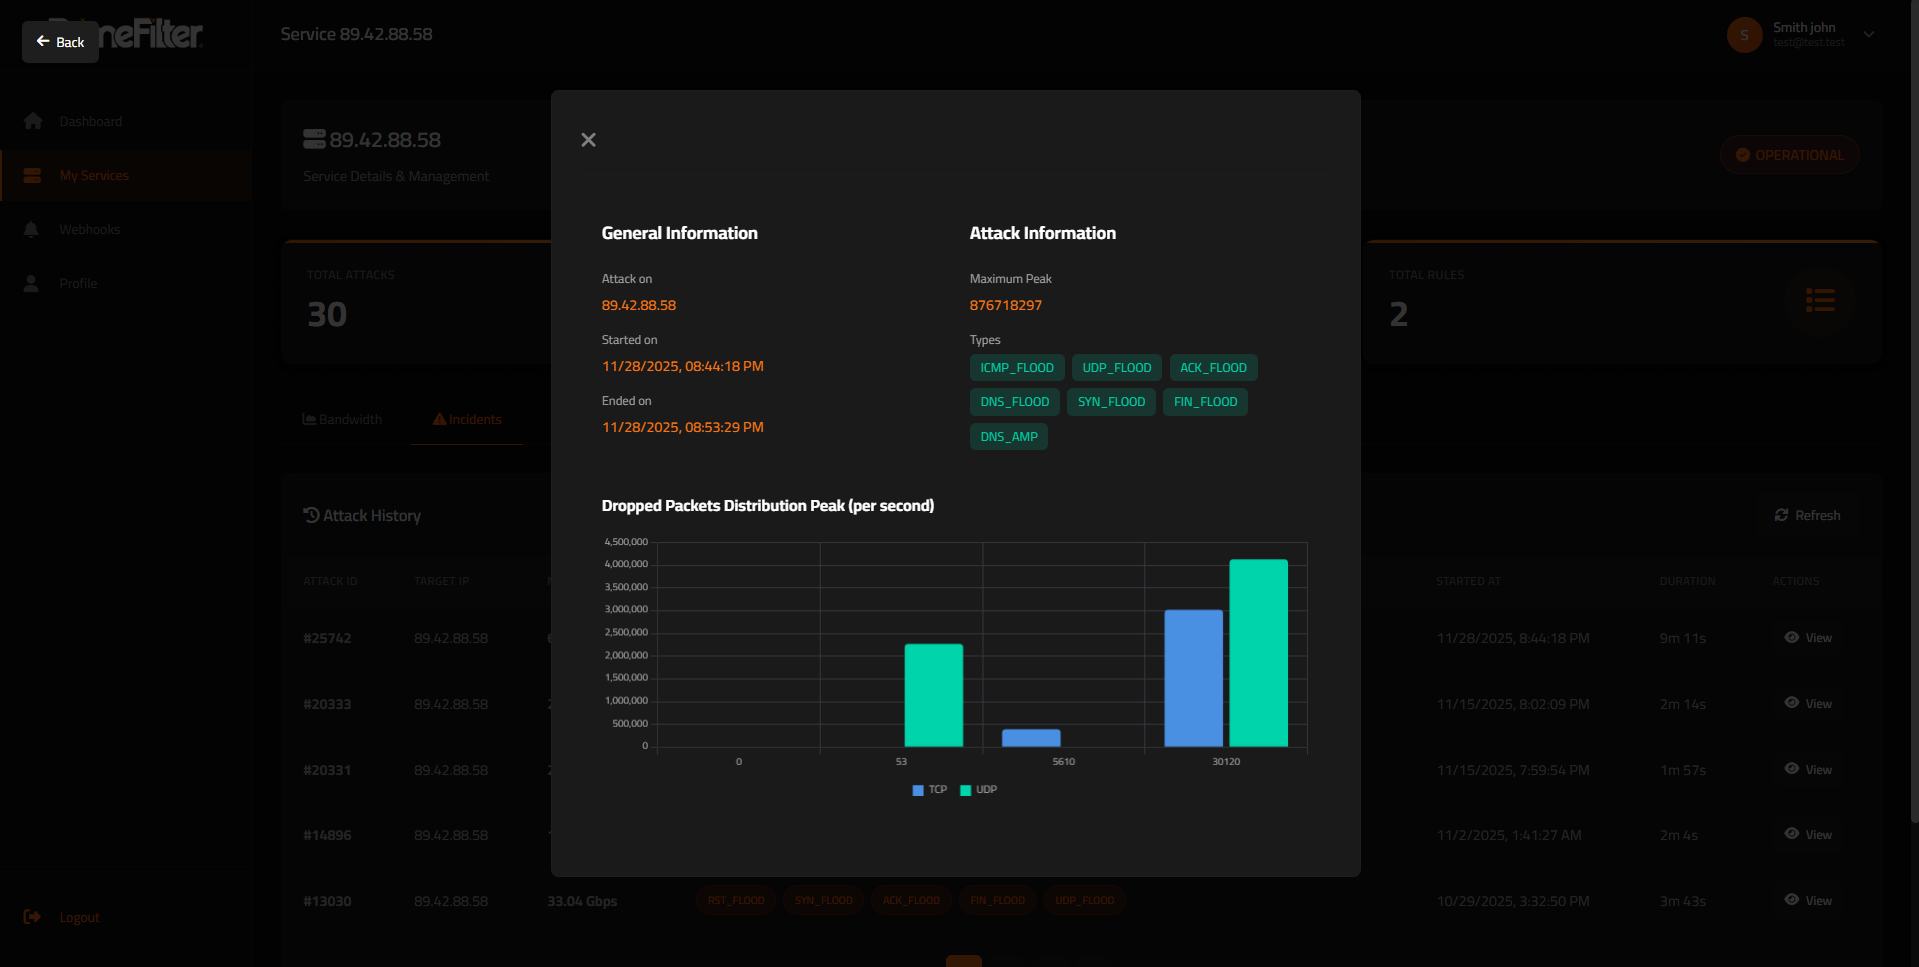Click the Logout icon

32,917
